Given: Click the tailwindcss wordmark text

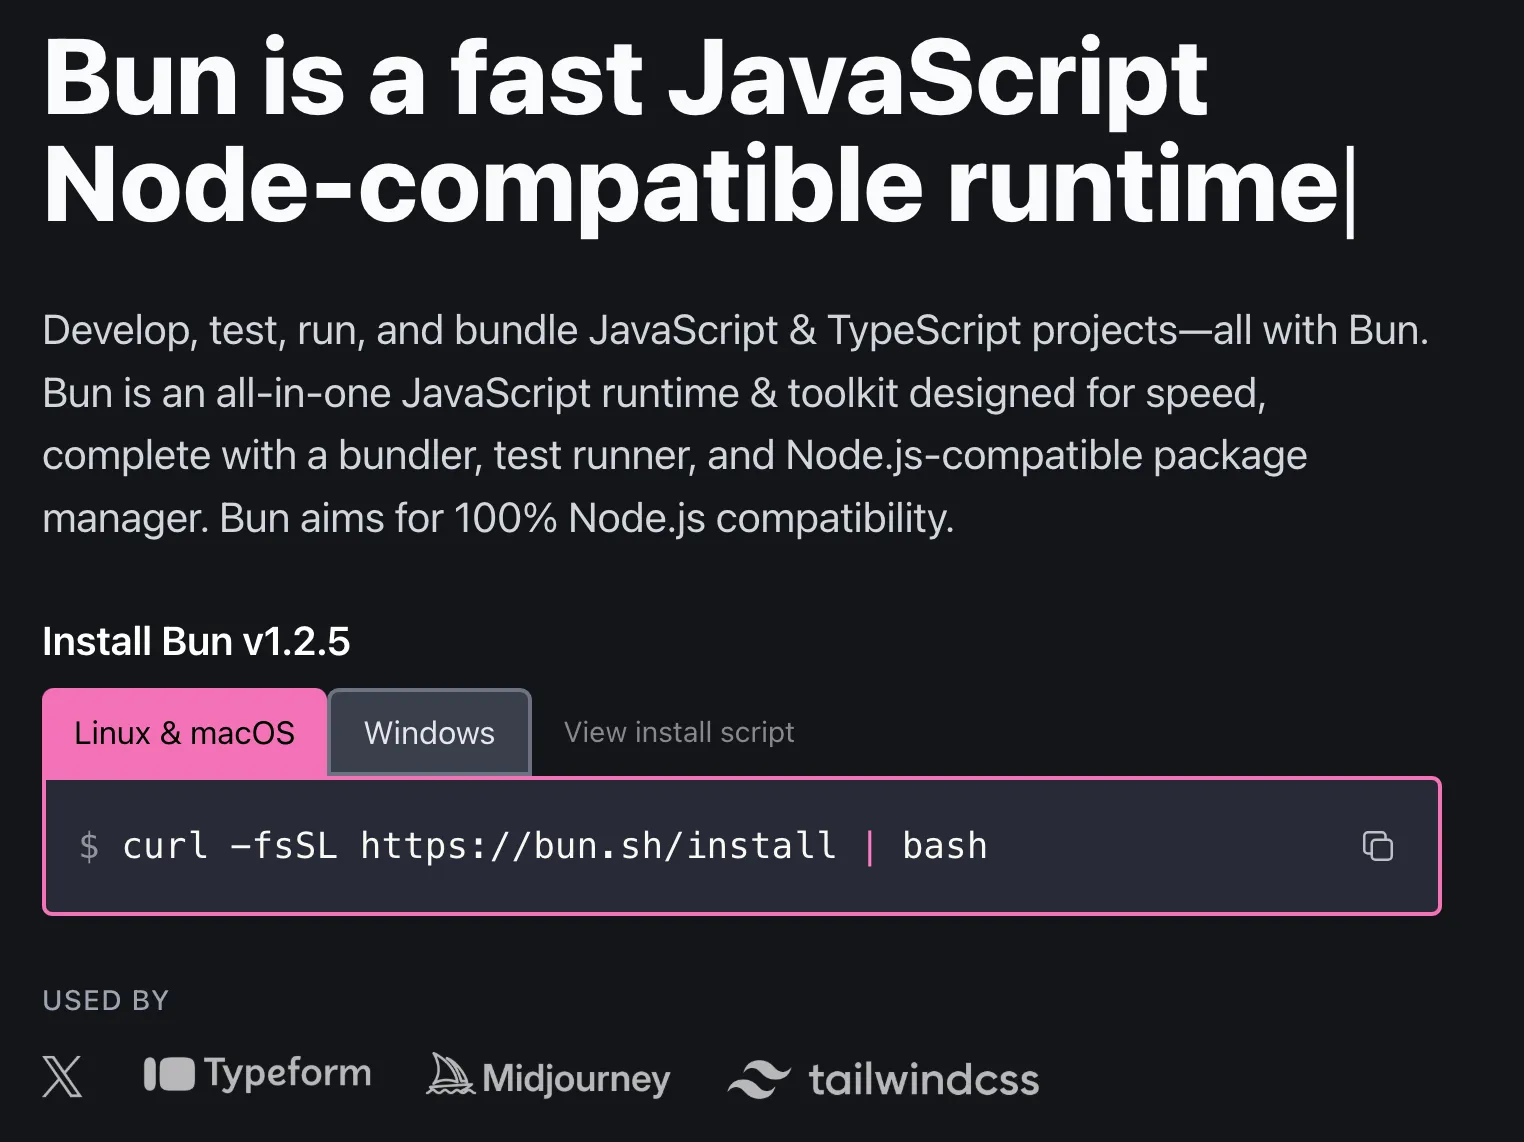Looking at the screenshot, I should click(x=923, y=1080).
